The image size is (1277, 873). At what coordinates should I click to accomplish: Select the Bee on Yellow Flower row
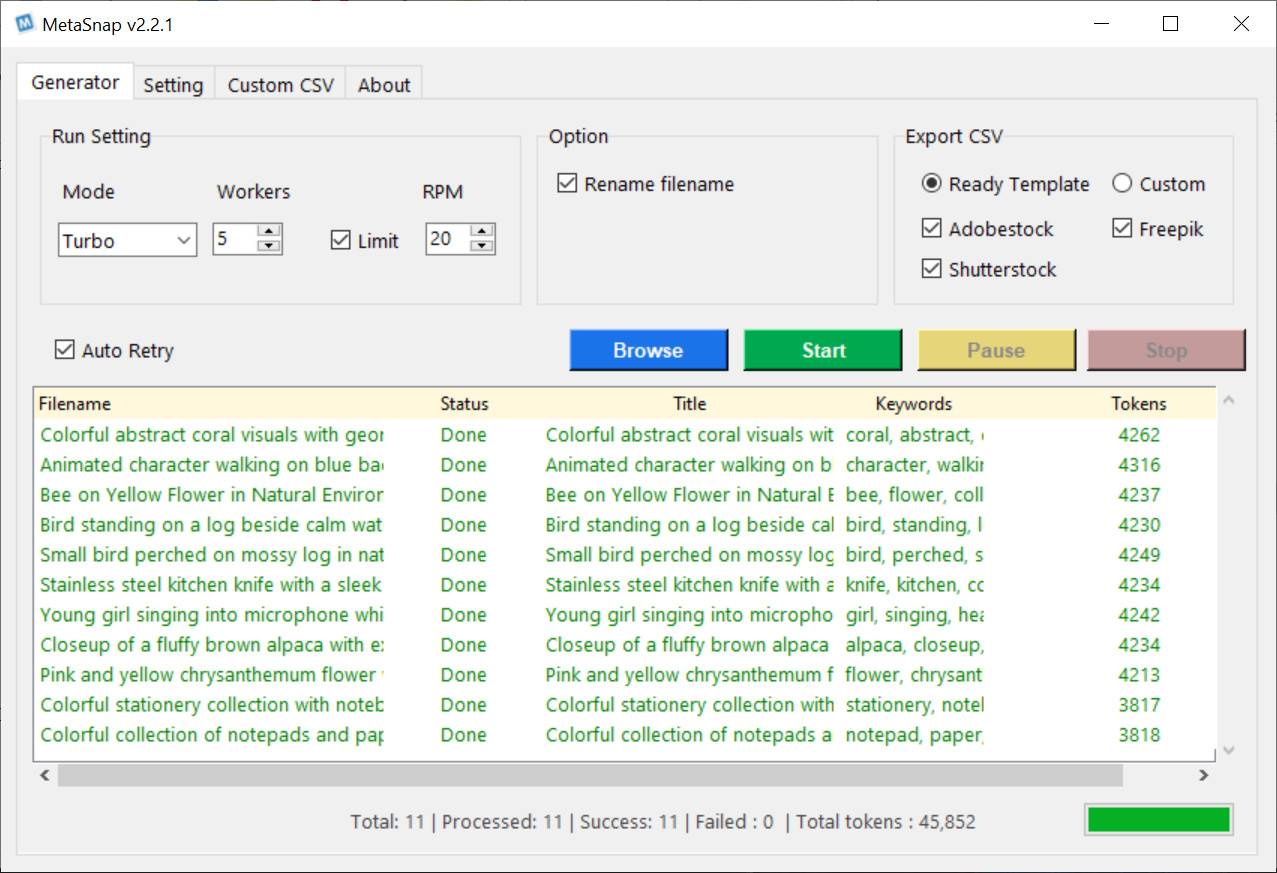pos(210,495)
